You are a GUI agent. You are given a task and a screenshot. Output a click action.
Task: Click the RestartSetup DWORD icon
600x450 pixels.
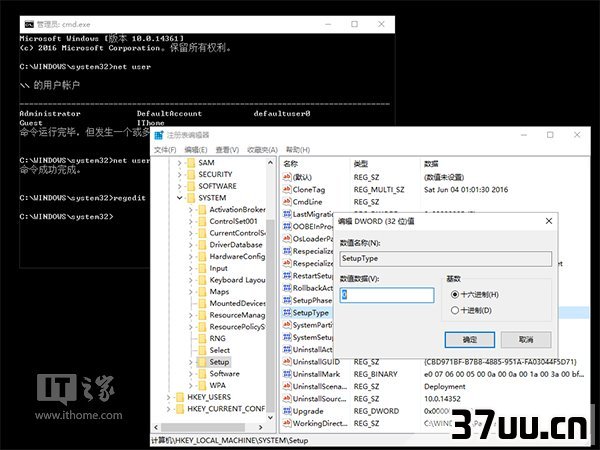(287, 276)
